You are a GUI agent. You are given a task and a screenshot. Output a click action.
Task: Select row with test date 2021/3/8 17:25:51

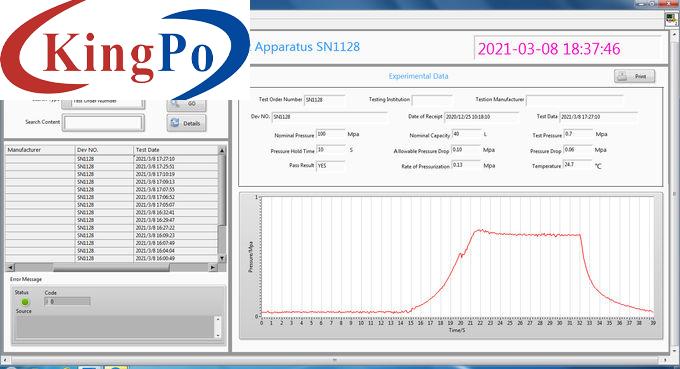111,167
